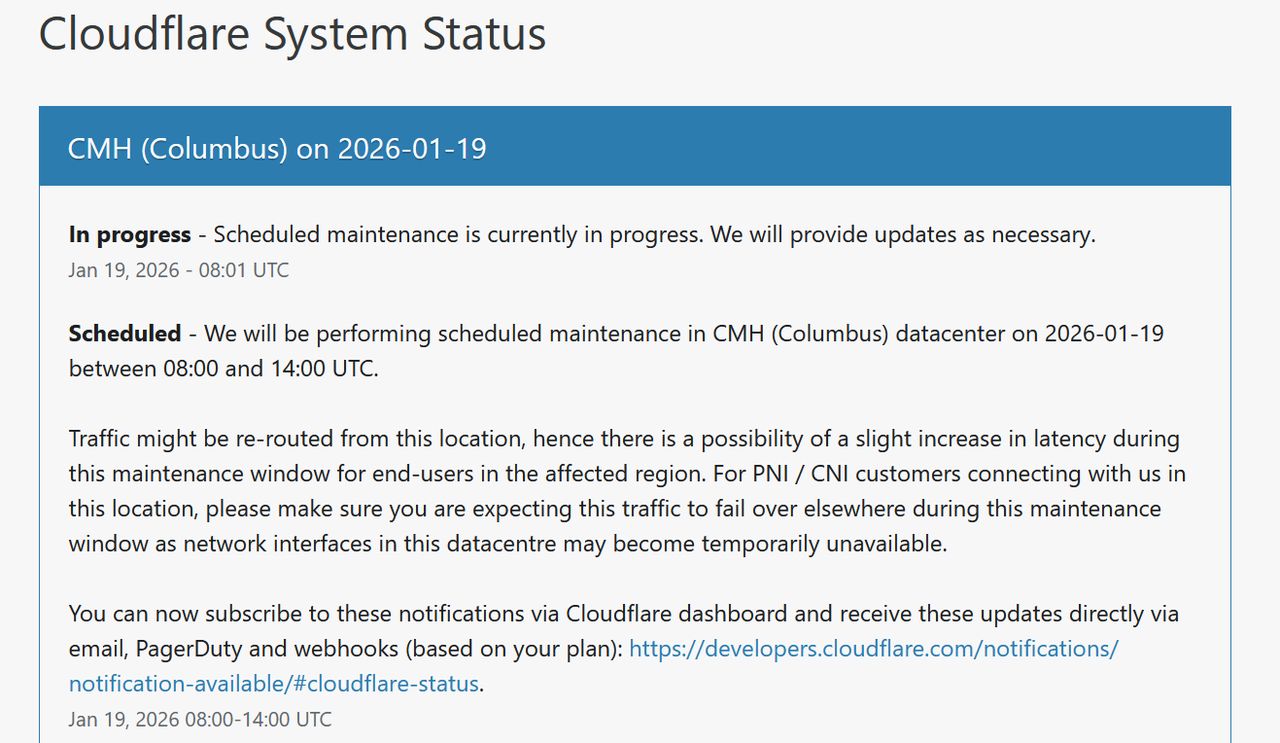Viewport: 1280px width, 743px height.
Task: Open the developers.cloudflare.com notifications link
Action: pyautogui.click(x=873, y=648)
